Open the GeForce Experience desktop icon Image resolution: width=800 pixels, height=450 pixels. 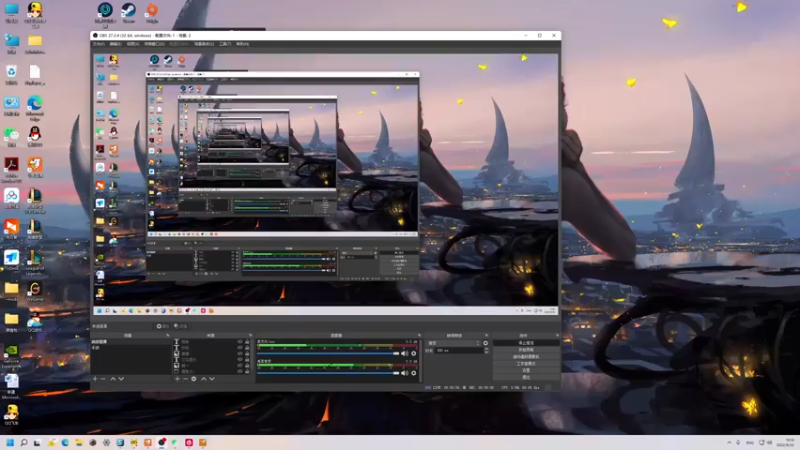11,356
